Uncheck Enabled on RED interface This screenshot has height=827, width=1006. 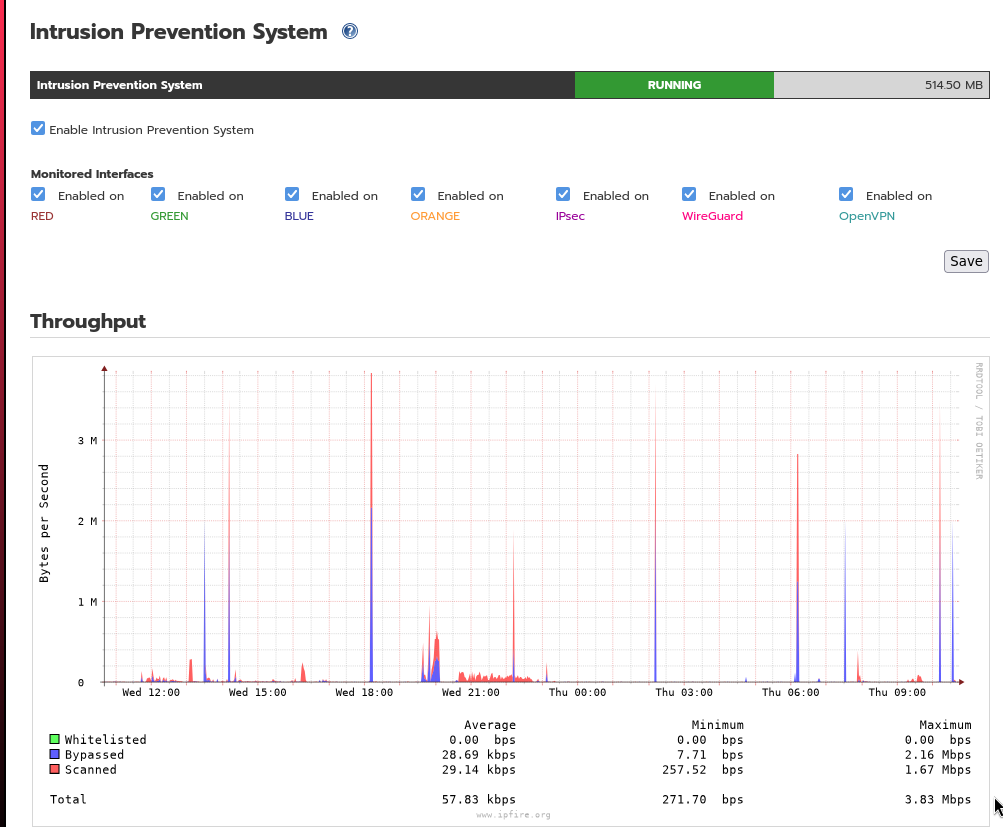(x=38, y=194)
